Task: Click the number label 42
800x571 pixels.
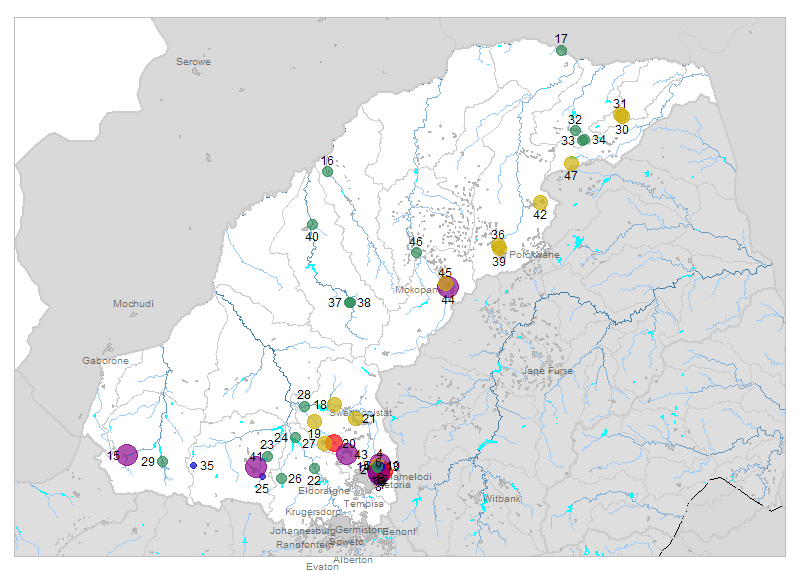Action: tap(540, 215)
